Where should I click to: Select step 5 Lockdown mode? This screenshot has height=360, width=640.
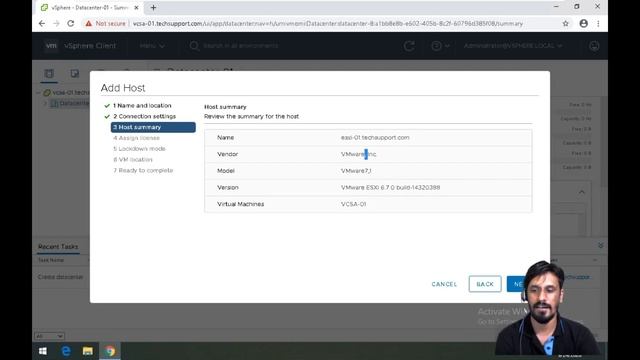point(139,149)
